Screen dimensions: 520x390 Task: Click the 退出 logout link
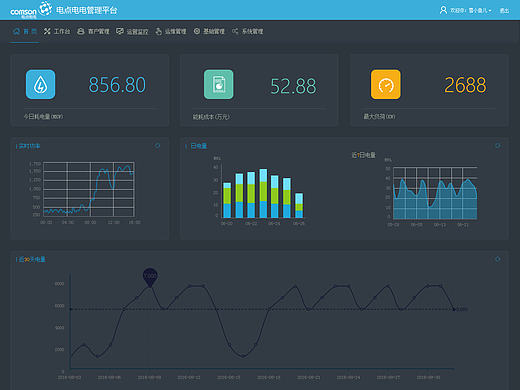tap(504, 11)
